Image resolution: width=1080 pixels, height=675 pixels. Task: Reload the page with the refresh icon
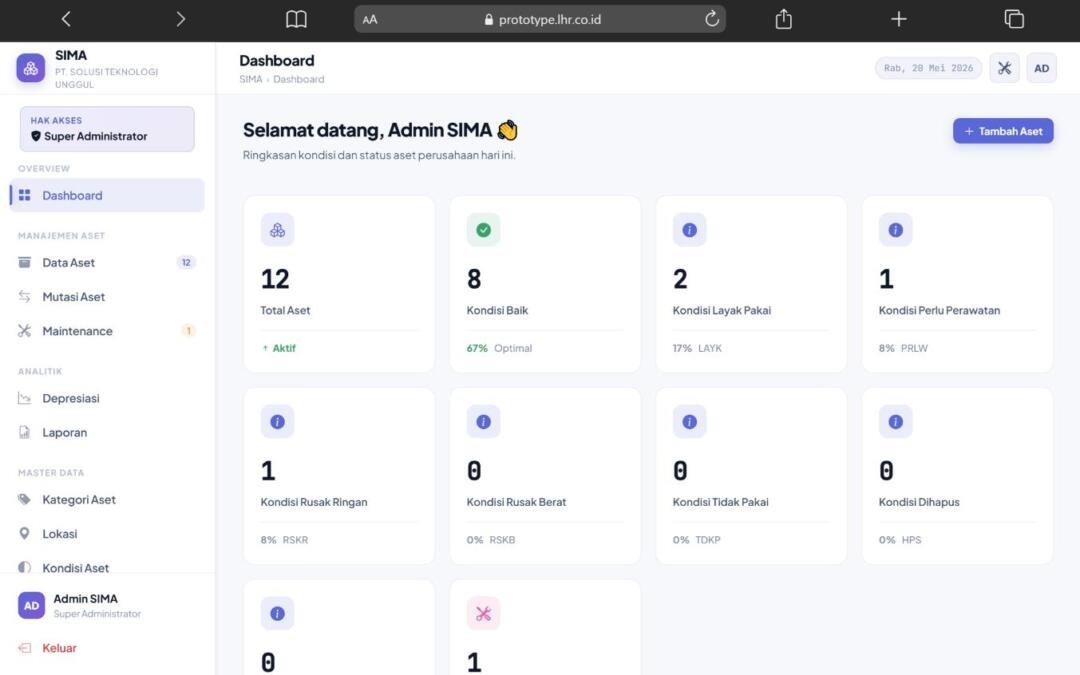coord(712,19)
